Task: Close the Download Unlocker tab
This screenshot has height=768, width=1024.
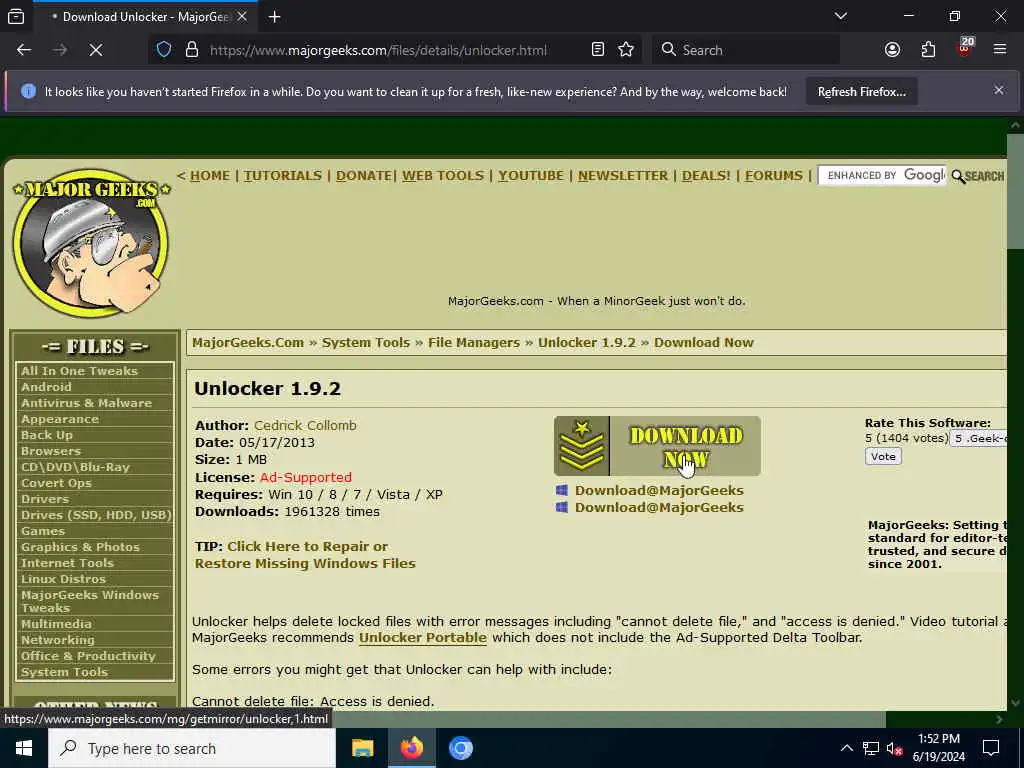Action: (242, 16)
